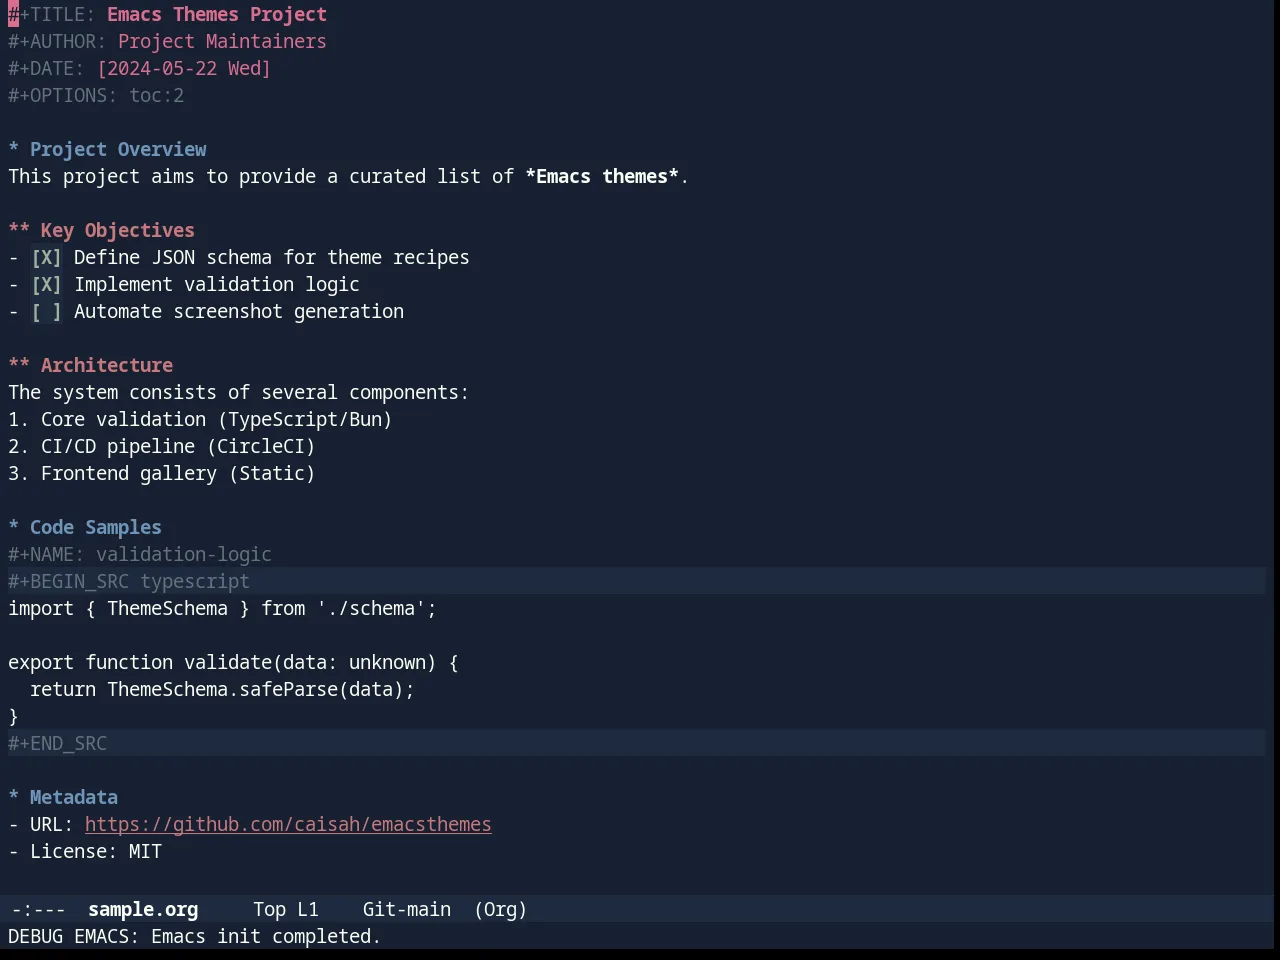Viewport: 1280px width, 960px height.
Task: Open the (Org) major mode menu
Action: (x=500, y=910)
